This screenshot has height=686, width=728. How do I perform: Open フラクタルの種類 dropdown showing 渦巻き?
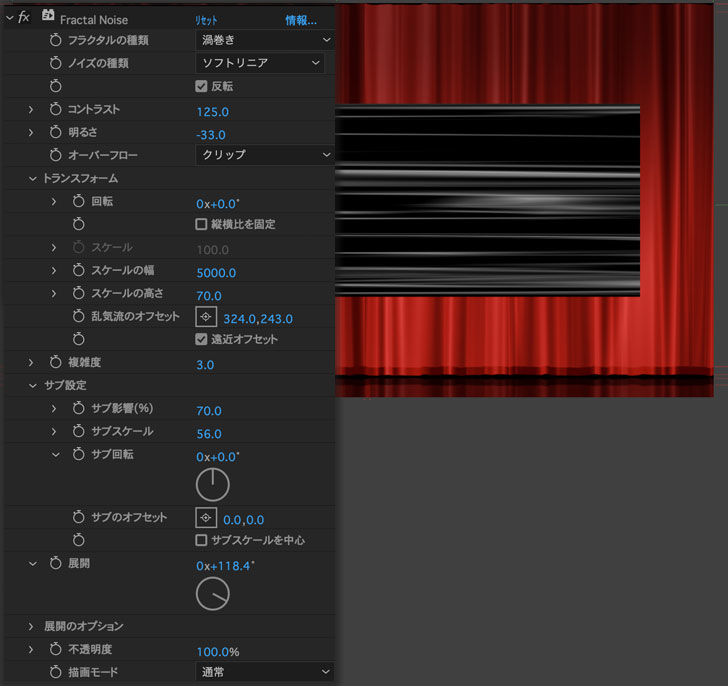(x=264, y=40)
